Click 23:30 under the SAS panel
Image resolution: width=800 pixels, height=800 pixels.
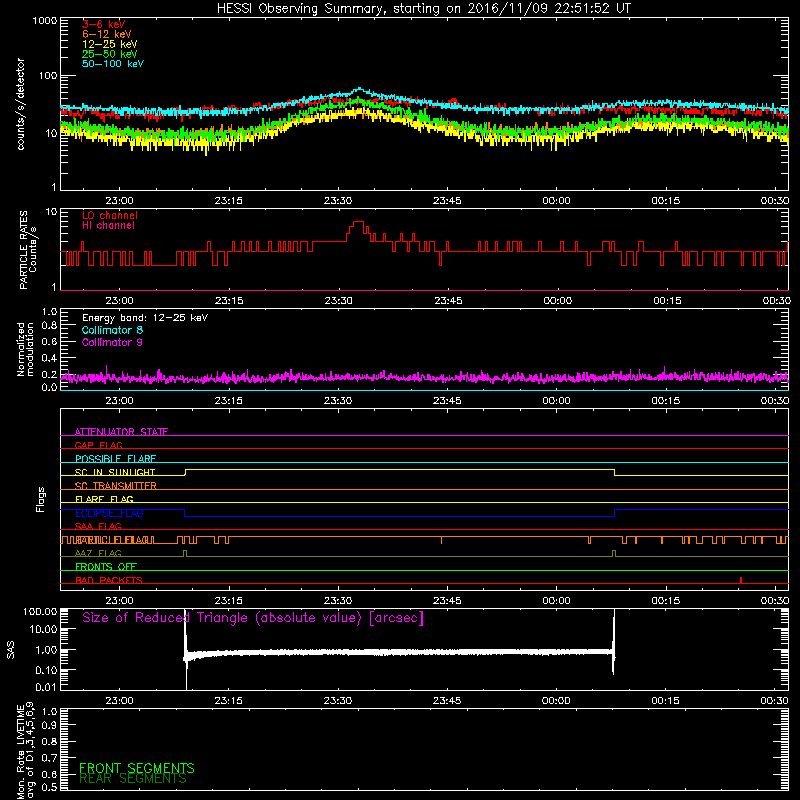[x=338, y=701]
